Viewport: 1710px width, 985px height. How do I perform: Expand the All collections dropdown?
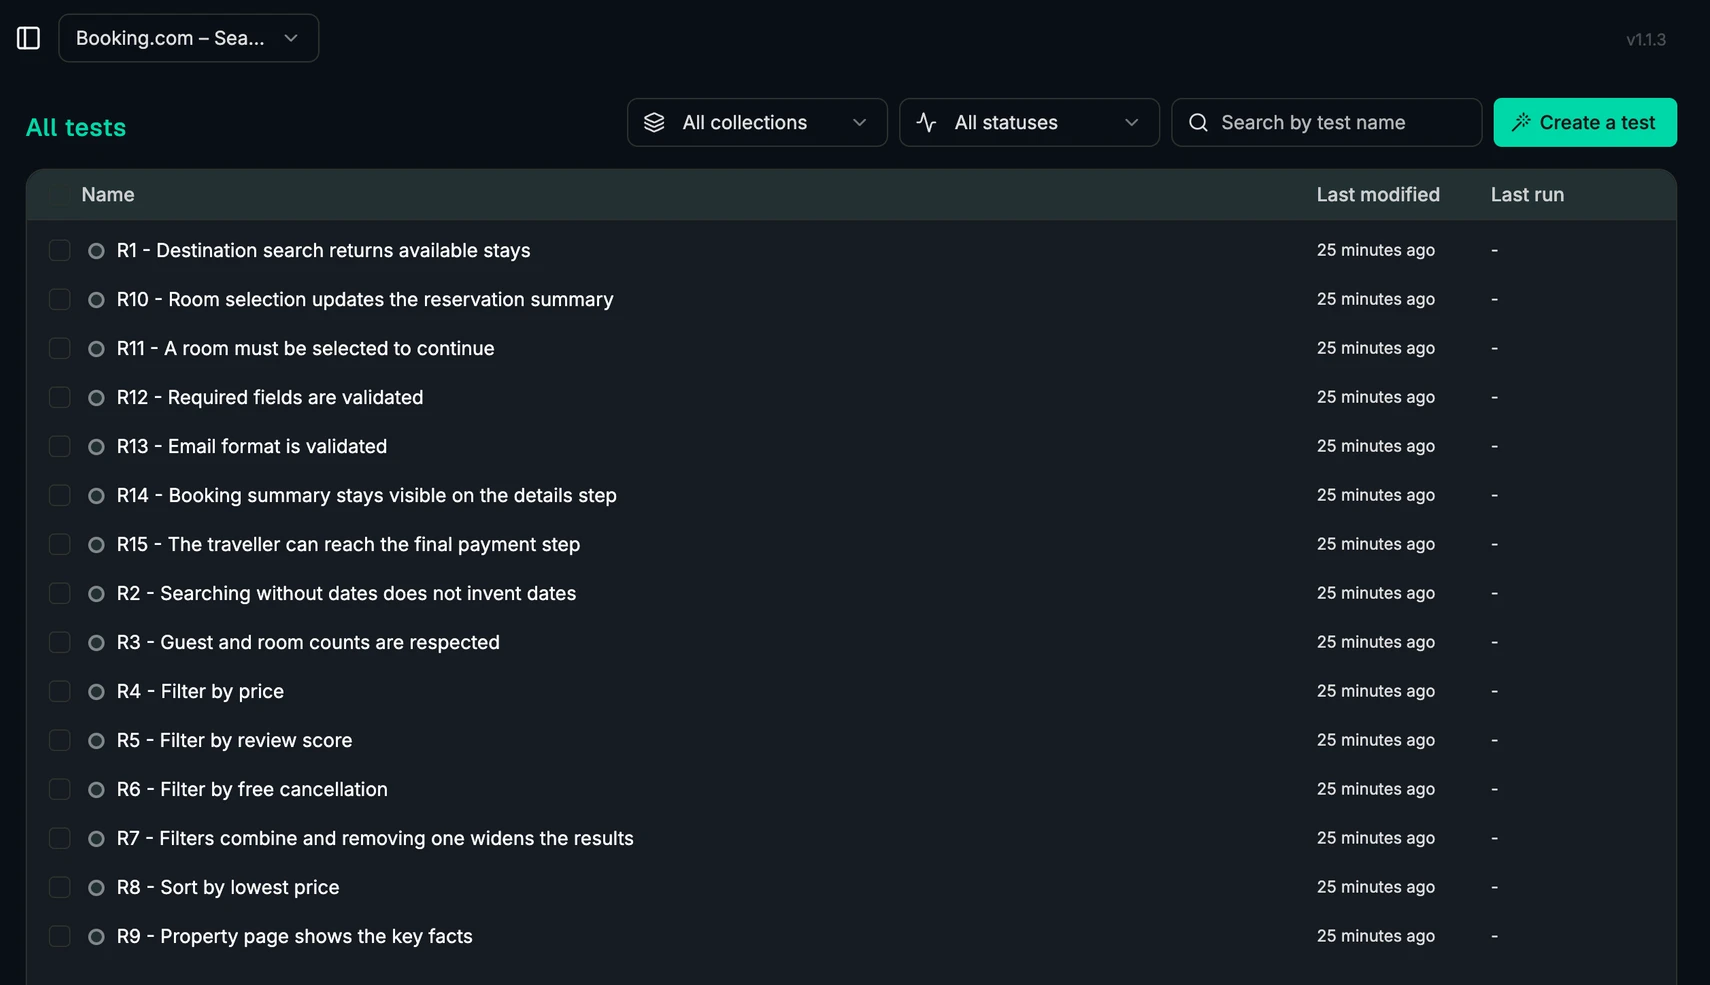pyautogui.click(x=757, y=122)
